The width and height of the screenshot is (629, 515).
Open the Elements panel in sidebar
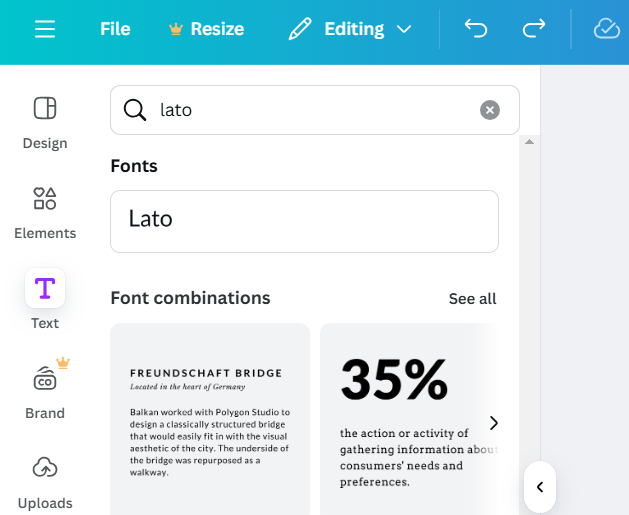click(45, 212)
